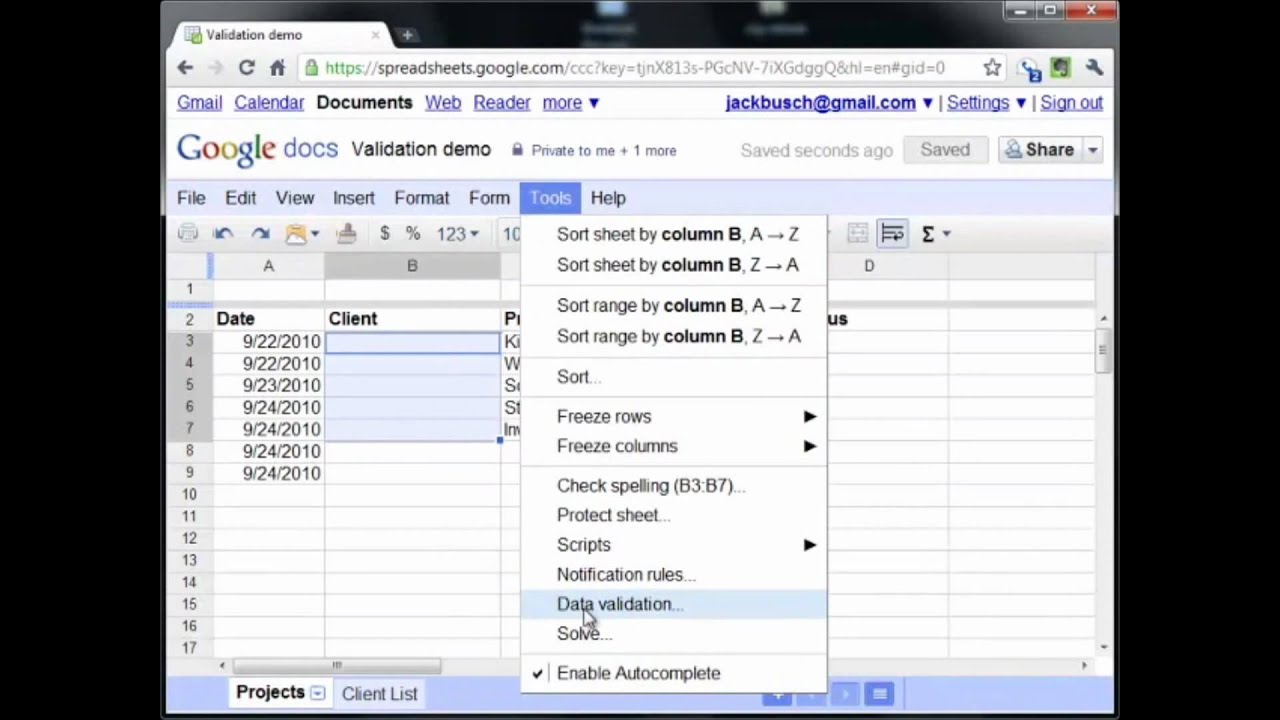Open the Settings link

(x=978, y=103)
